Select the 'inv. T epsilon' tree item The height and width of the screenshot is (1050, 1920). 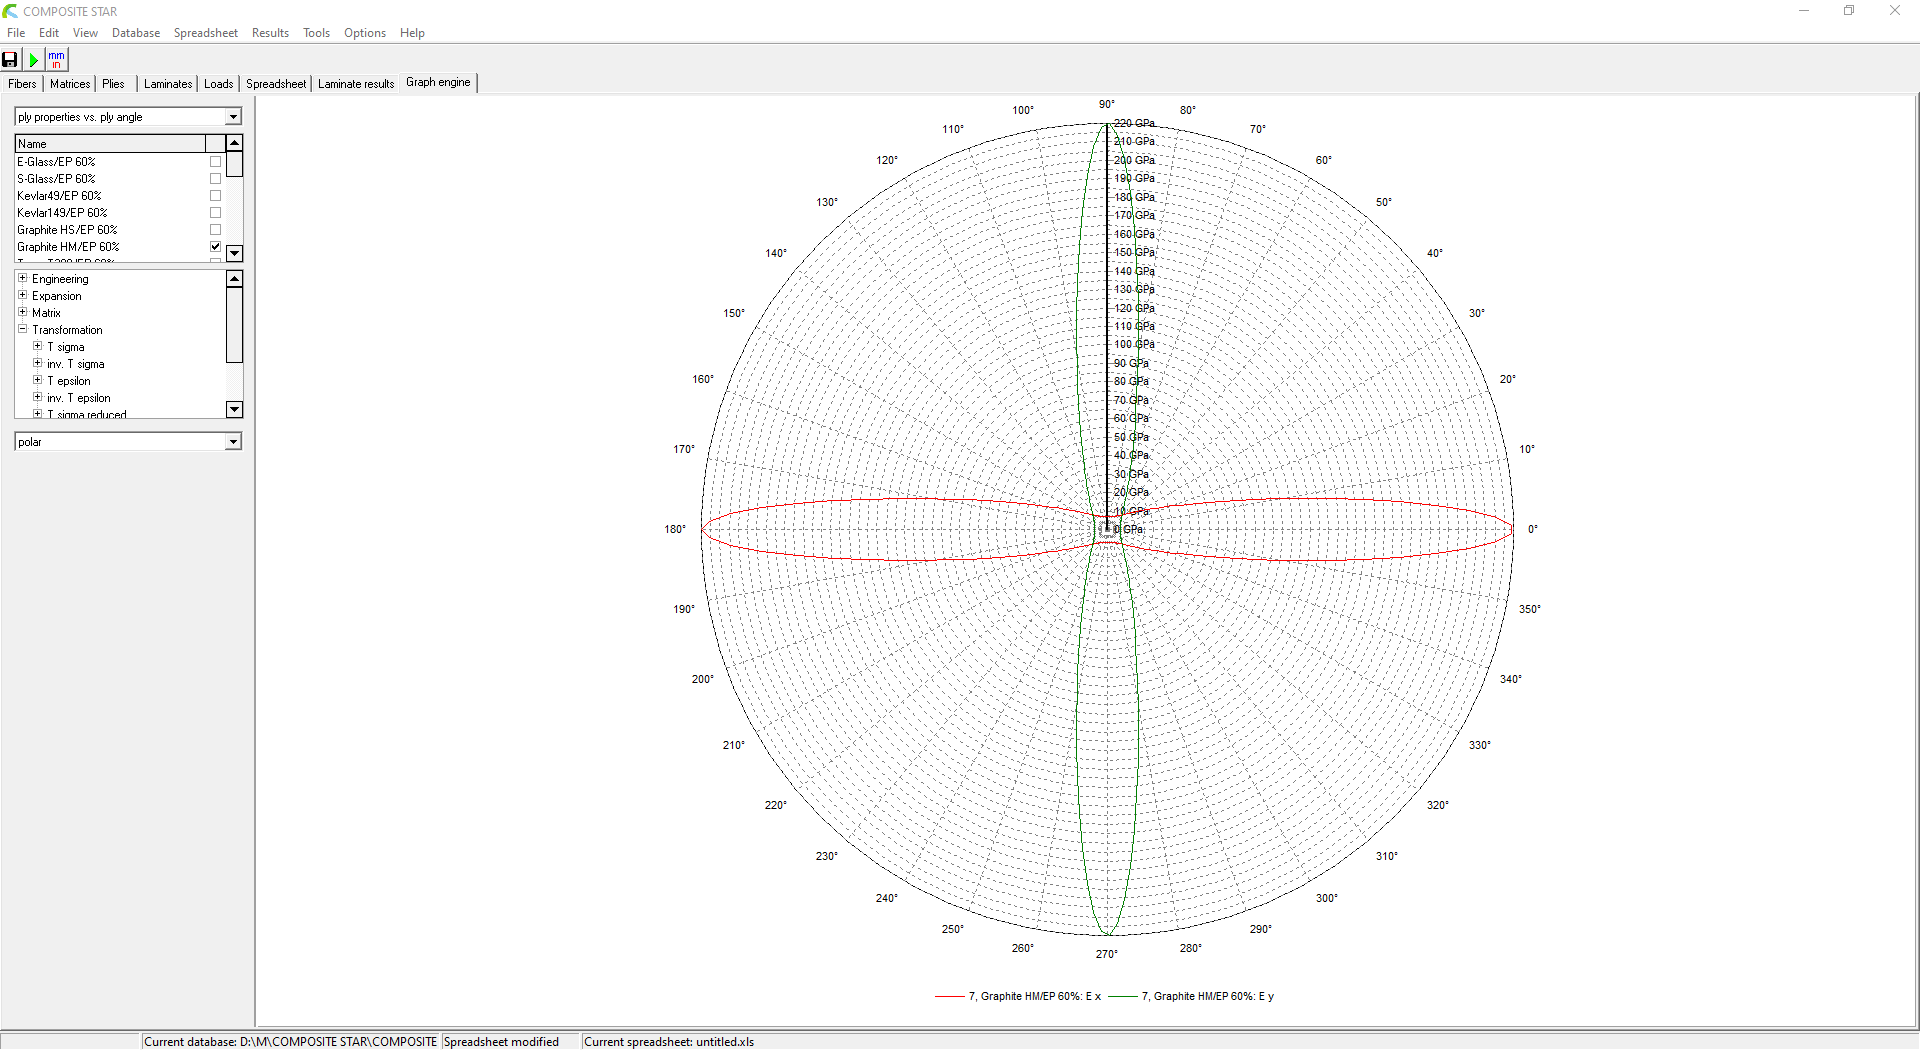pos(79,398)
